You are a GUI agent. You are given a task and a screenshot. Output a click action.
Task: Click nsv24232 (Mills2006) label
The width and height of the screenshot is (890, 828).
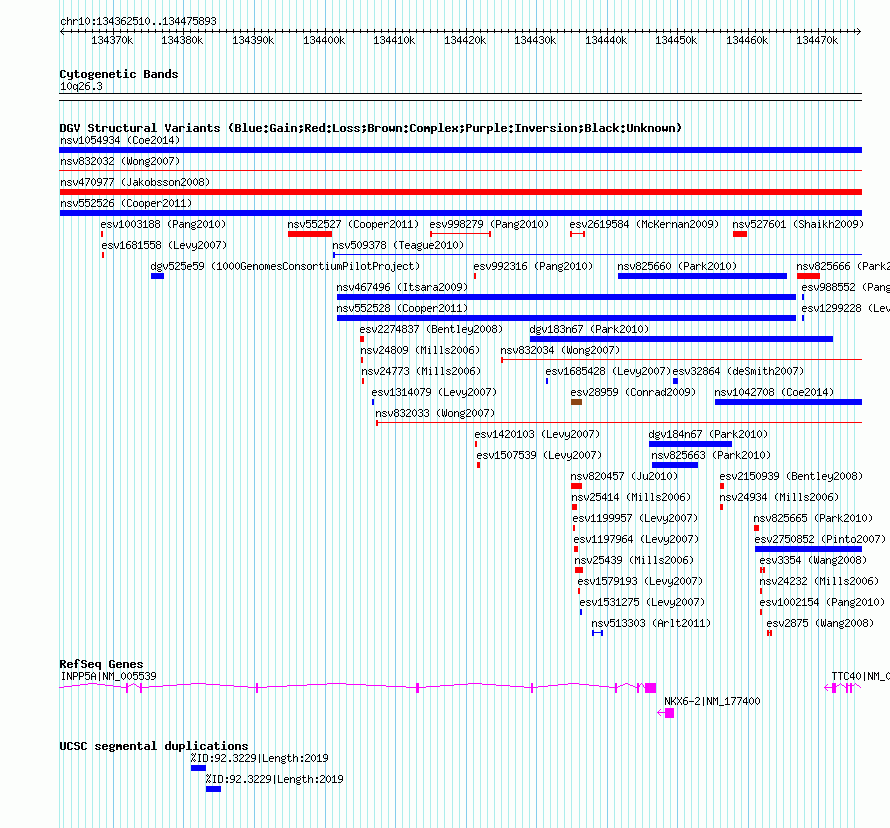coord(819,581)
